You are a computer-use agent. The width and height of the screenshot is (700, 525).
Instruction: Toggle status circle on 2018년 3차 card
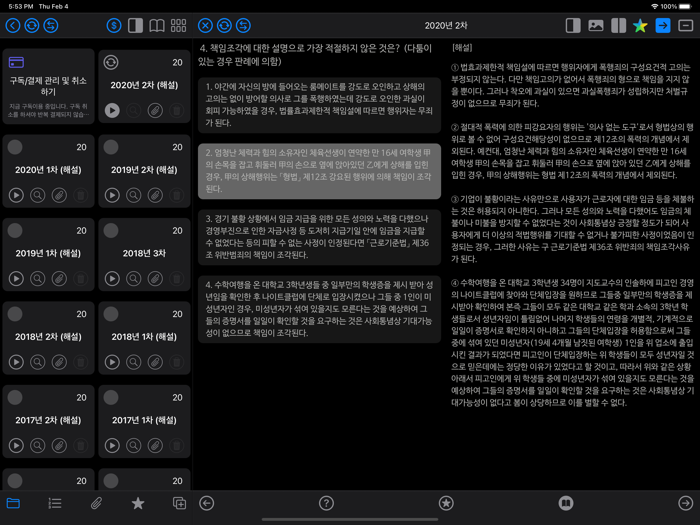(111, 230)
